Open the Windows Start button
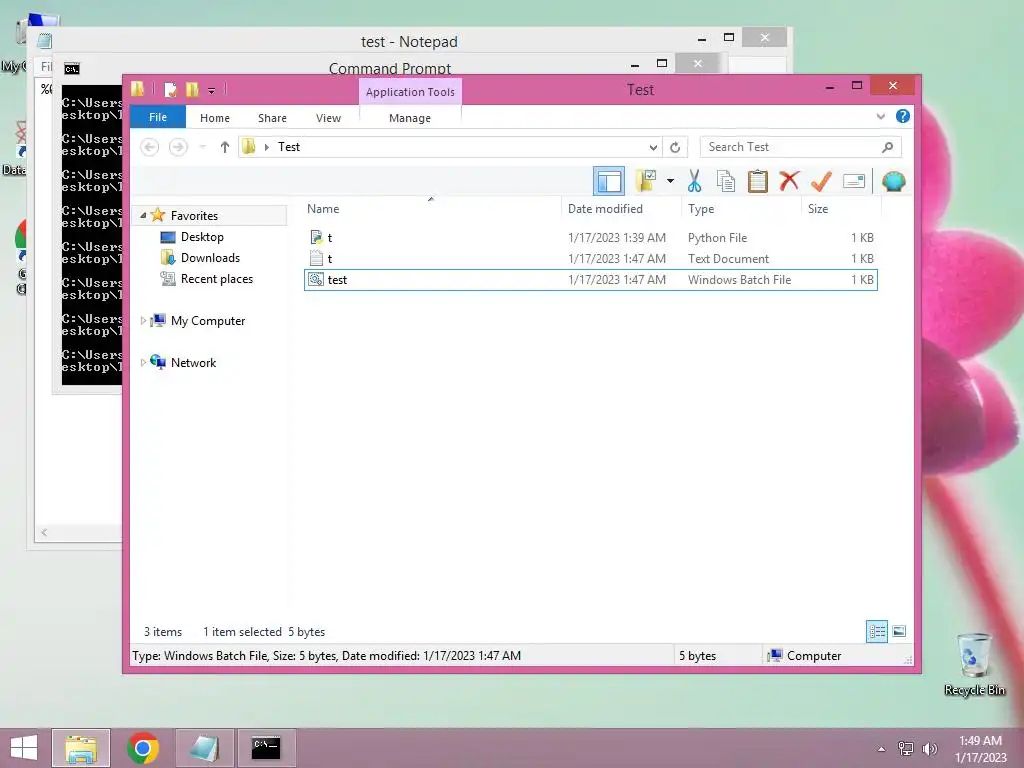The height and width of the screenshot is (768, 1024). [24, 748]
